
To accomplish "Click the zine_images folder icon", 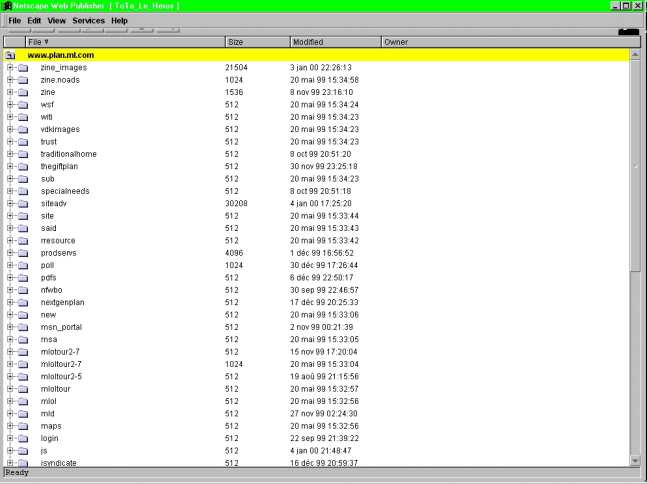I will pos(23,68).
